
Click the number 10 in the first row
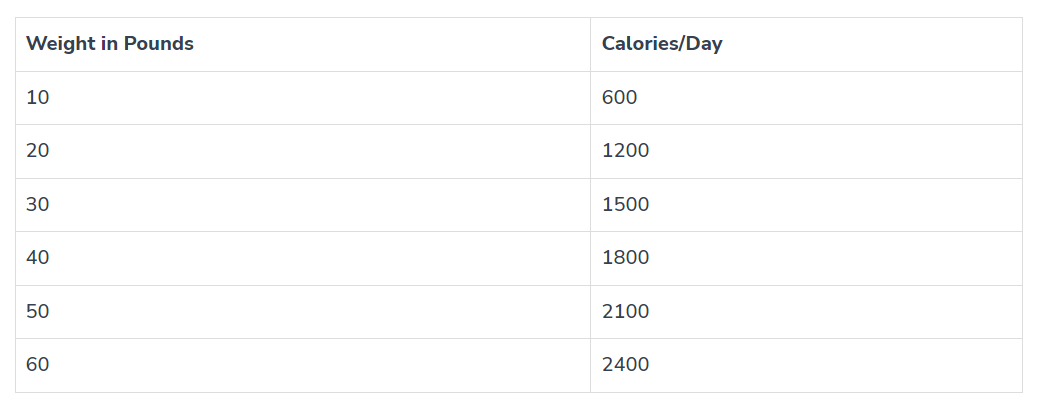[38, 98]
